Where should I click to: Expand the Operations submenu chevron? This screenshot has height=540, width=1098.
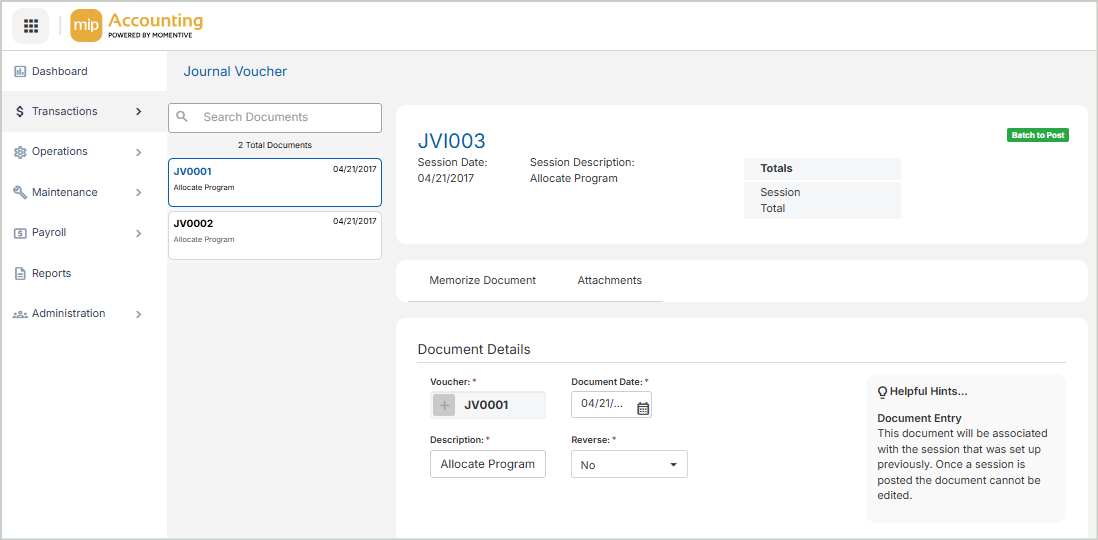[139, 152]
